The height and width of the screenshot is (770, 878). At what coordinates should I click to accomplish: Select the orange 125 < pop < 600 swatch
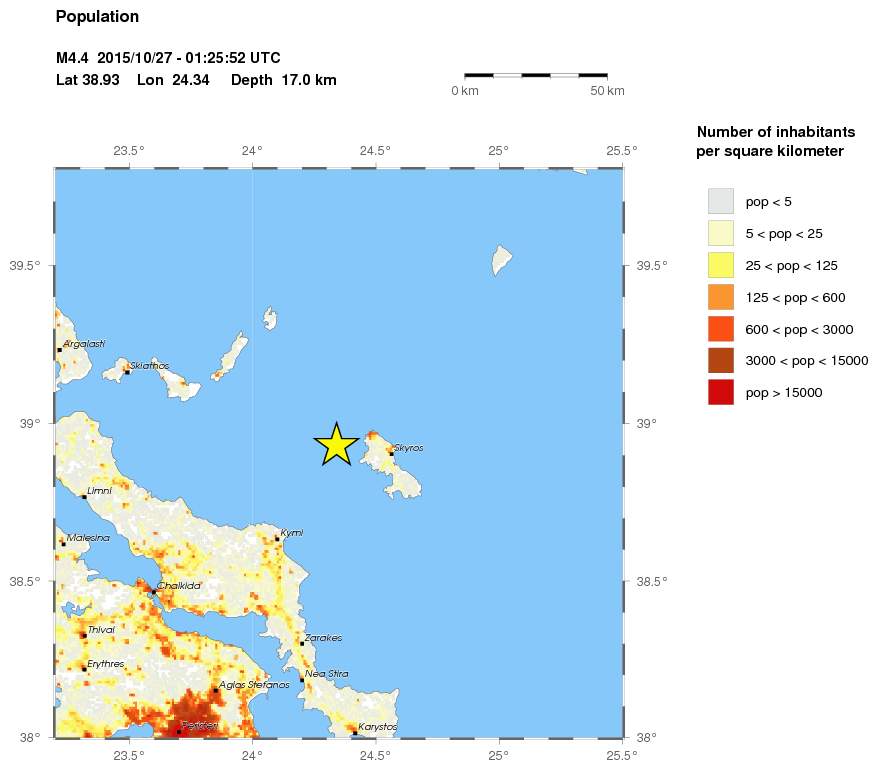coord(721,297)
